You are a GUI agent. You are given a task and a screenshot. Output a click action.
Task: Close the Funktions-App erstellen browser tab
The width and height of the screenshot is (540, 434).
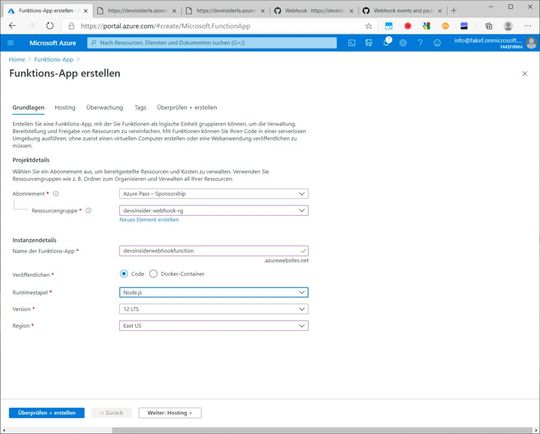click(86, 11)
